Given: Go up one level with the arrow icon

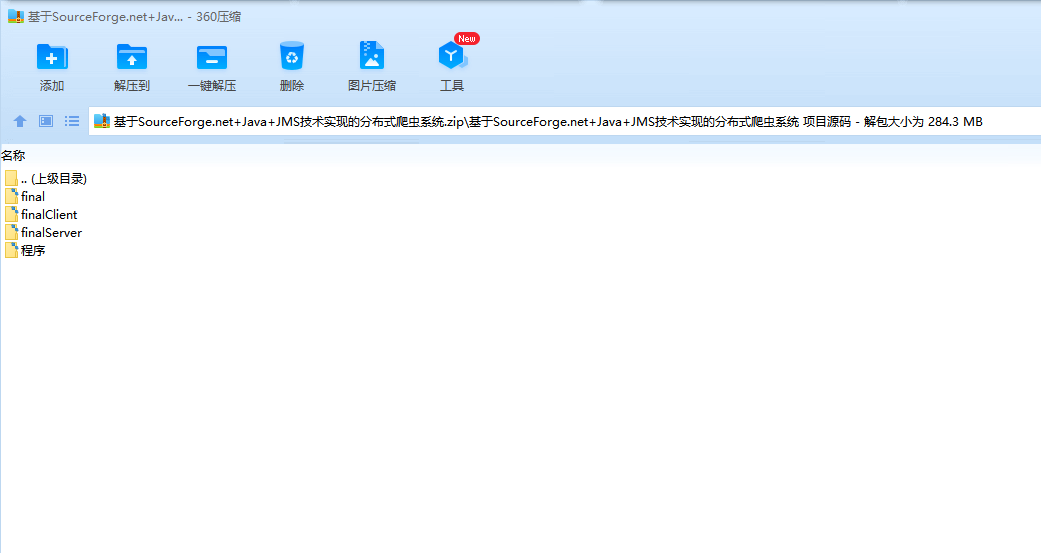Looking at the screenshot, I should coord(20,121).
